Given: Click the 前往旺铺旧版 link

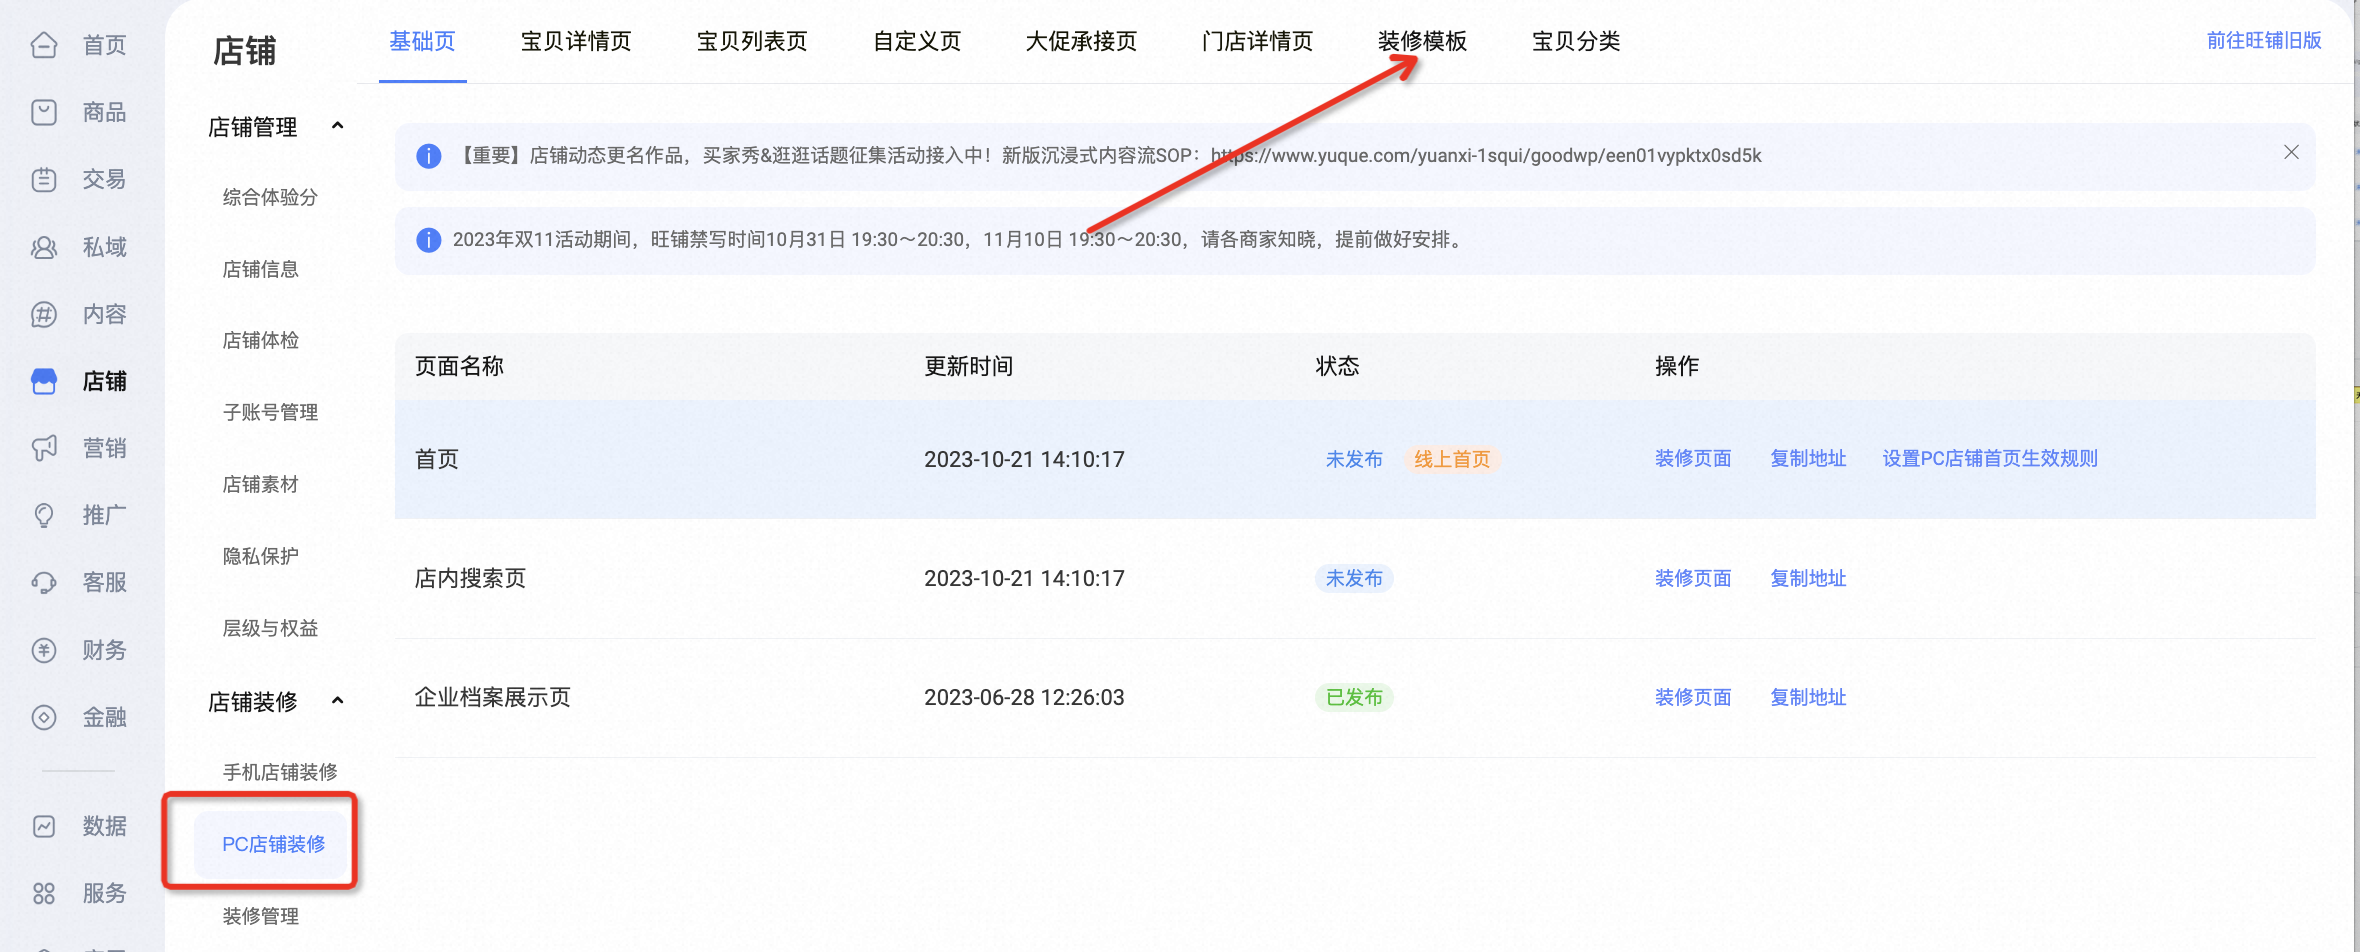Looking at the screenshot, I should [2264, 40].
